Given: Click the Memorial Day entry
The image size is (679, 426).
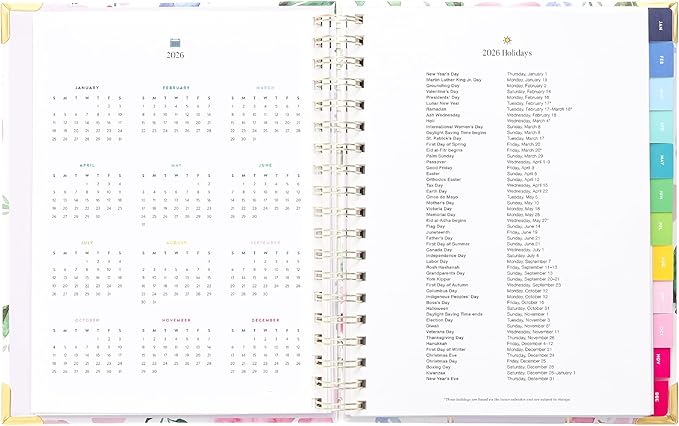Looking at the screenshot, I should click(x=440, y=215).
